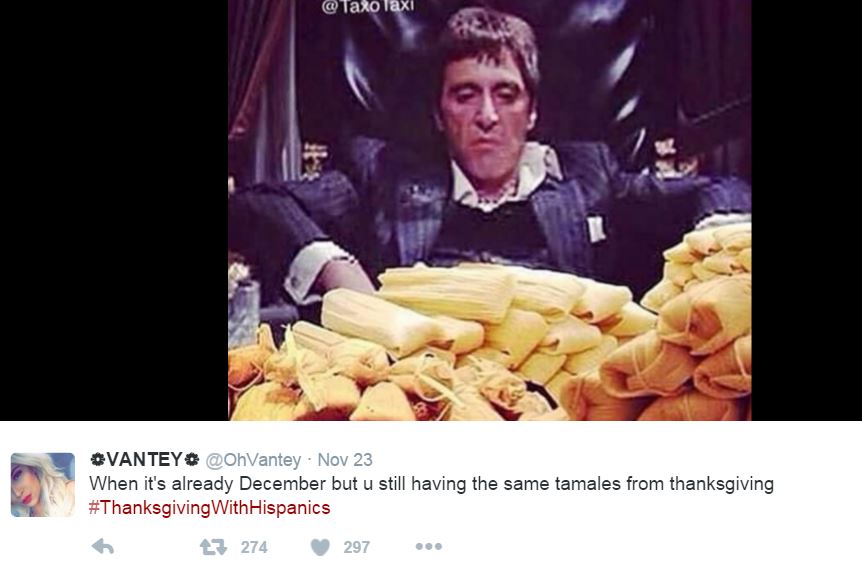
Task: Click the black area left of image
Action: tap(114, 210)
